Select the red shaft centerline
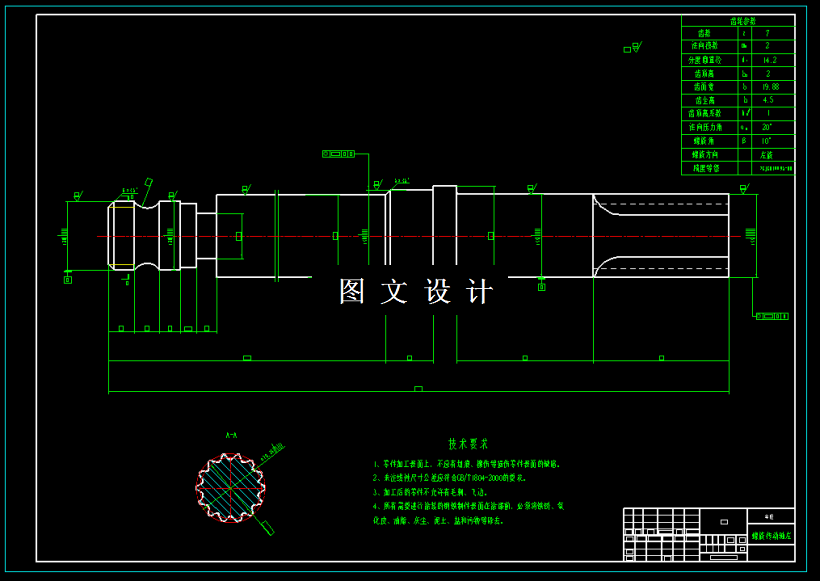 tap(418, 236)
